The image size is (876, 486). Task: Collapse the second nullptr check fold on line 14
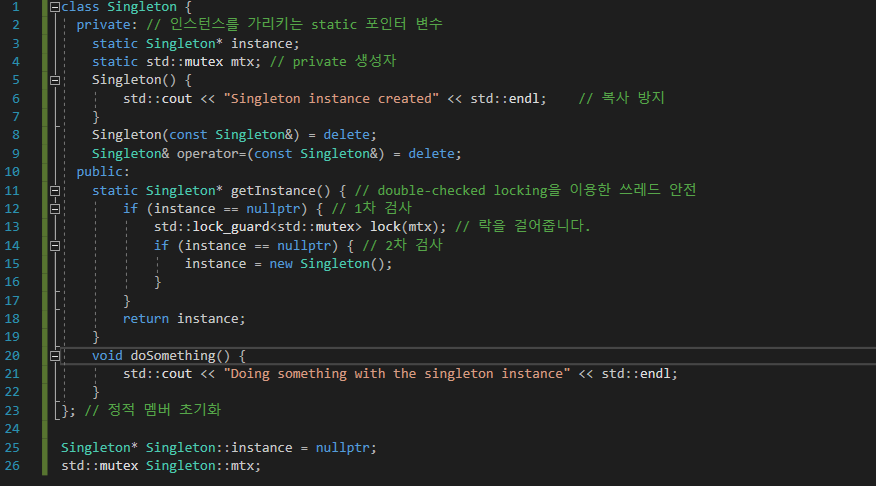tap(55, 246)
